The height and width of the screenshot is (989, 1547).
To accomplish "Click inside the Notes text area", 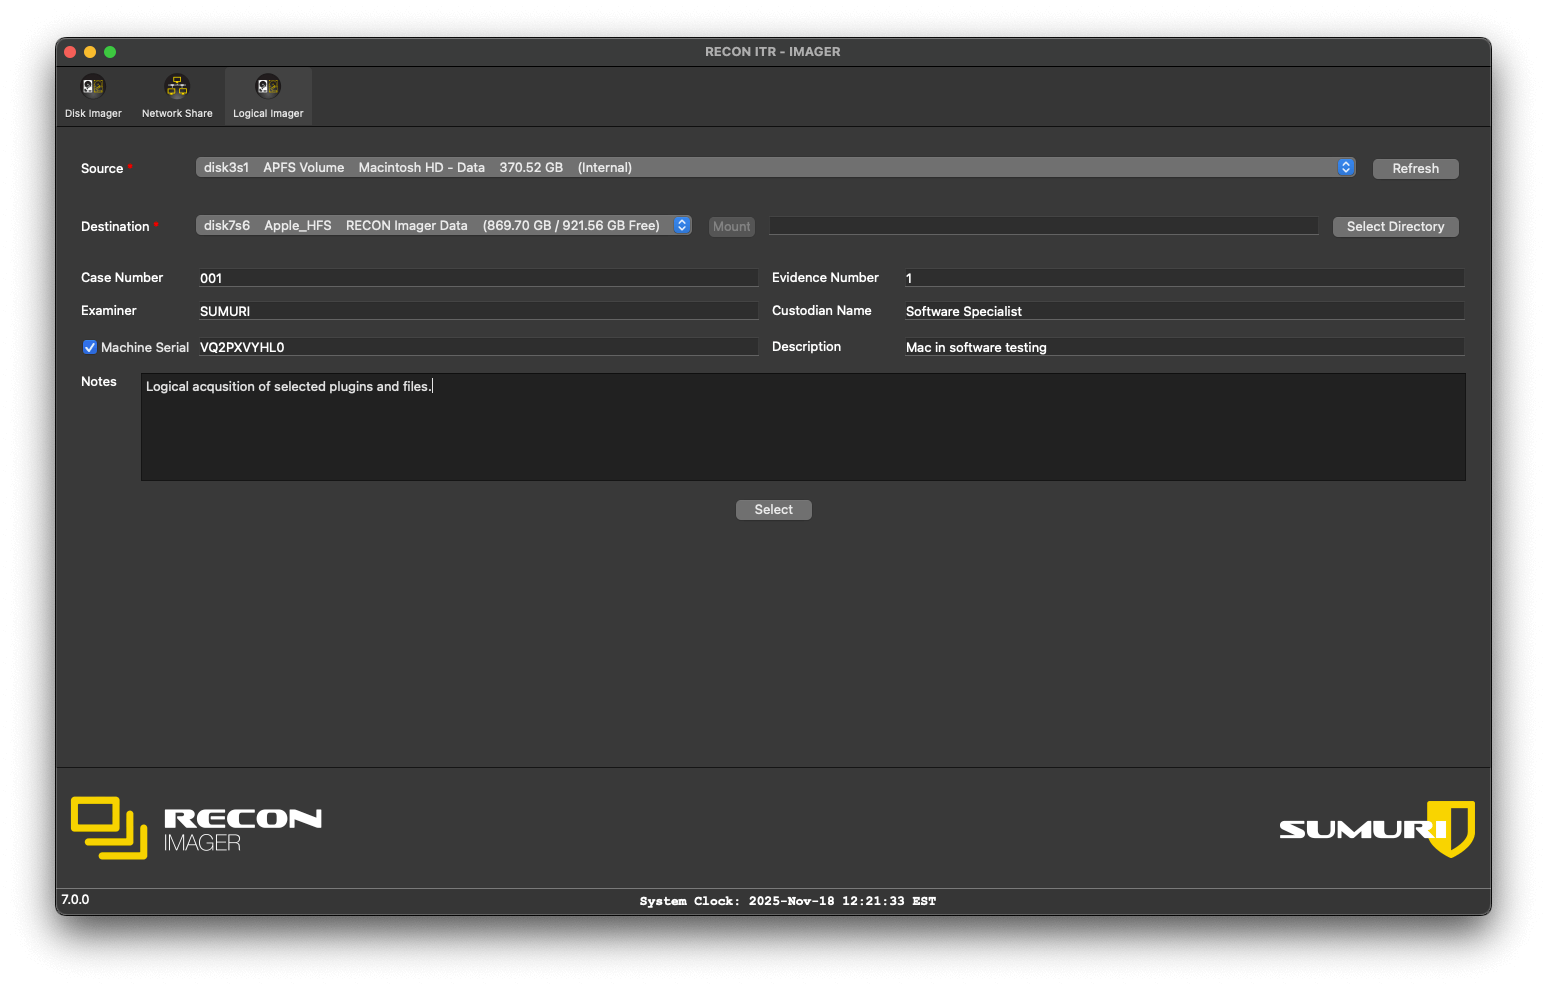I will (800, 427).
